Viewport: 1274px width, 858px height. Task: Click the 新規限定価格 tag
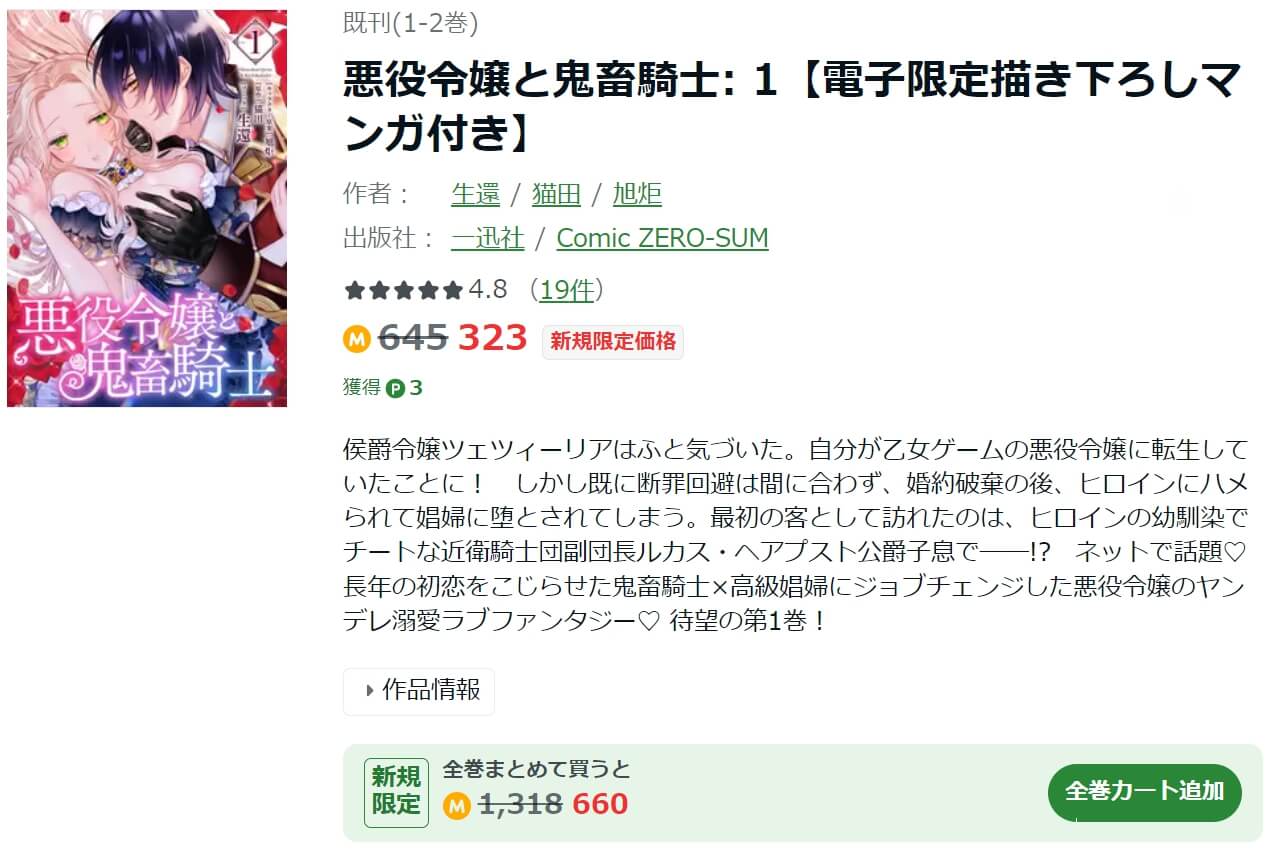tap(613, 341)
